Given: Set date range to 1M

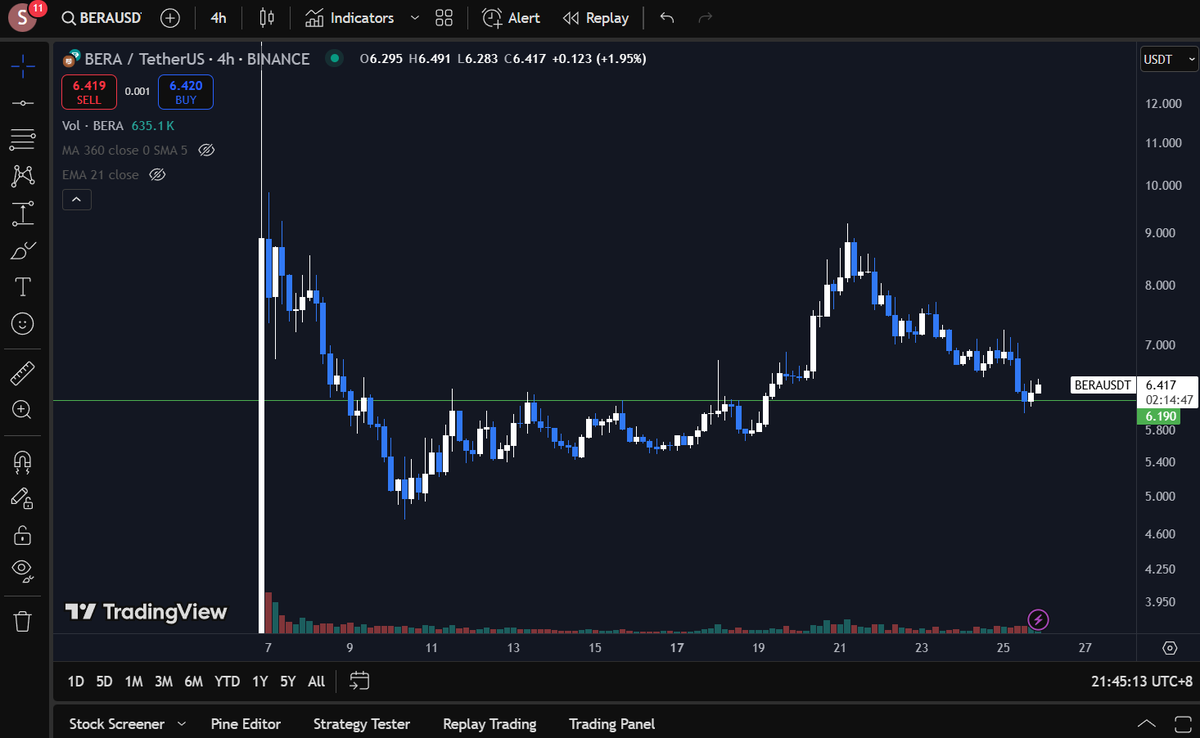Looking at the screenshot, I should [133, 681].
